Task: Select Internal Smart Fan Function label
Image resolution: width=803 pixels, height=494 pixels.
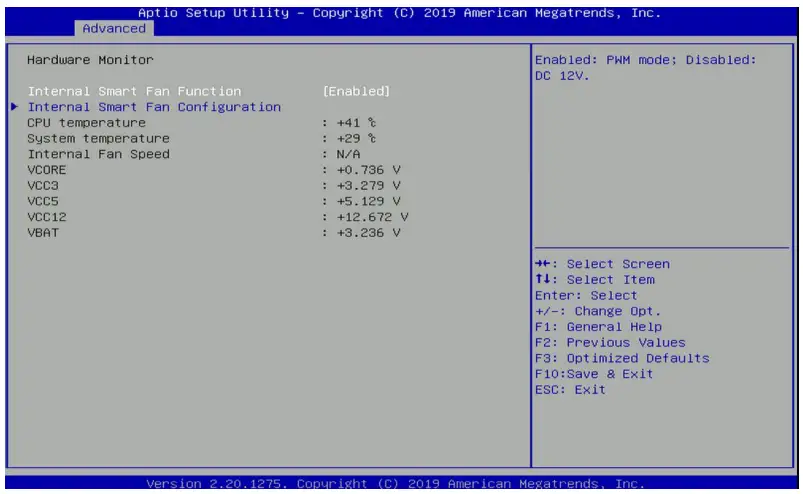Action: point(134,91)
